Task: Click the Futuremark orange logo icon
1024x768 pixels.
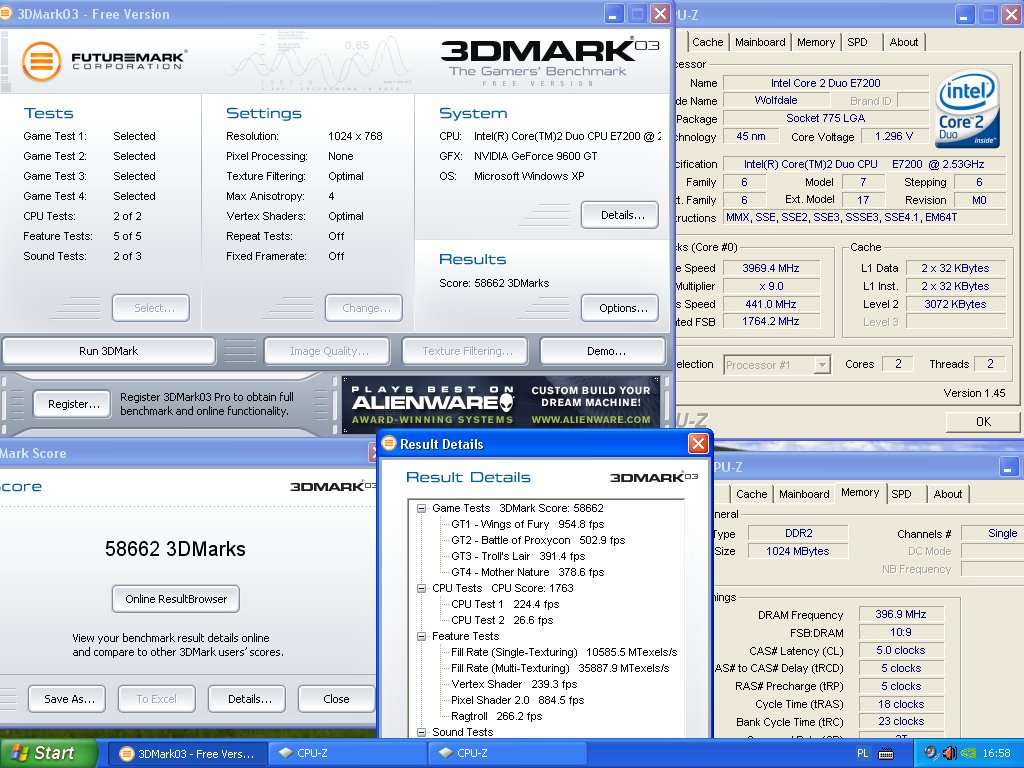Action: coord(41,61)
